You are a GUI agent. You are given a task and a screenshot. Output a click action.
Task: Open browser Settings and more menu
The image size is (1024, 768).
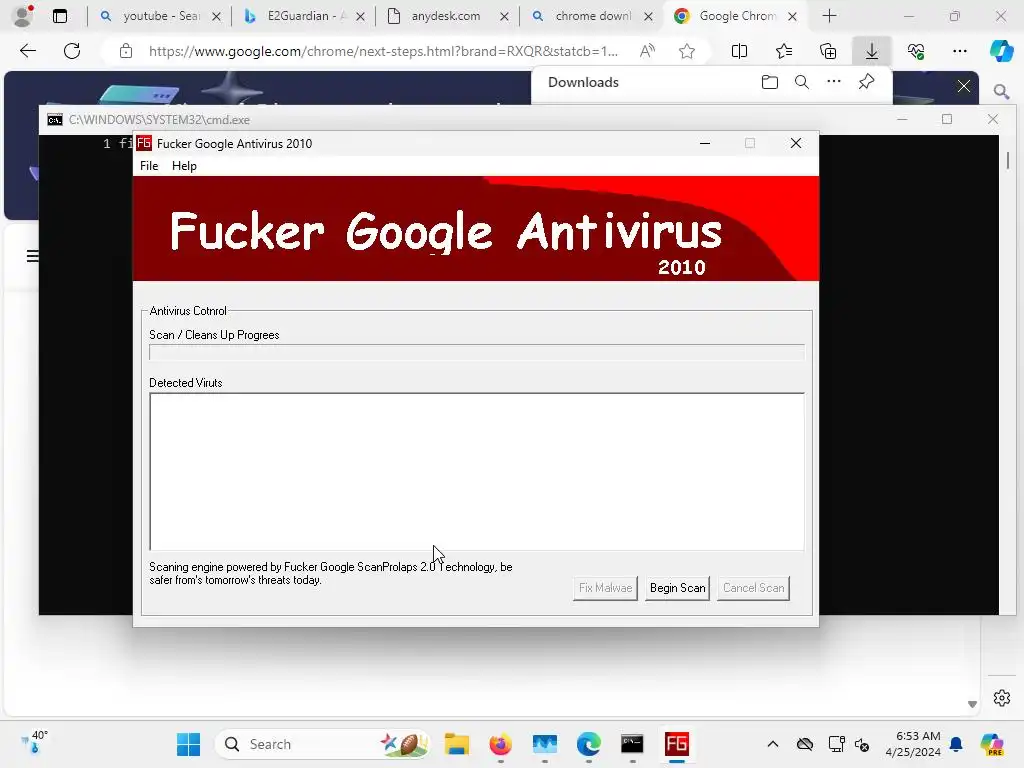(959, 51)
